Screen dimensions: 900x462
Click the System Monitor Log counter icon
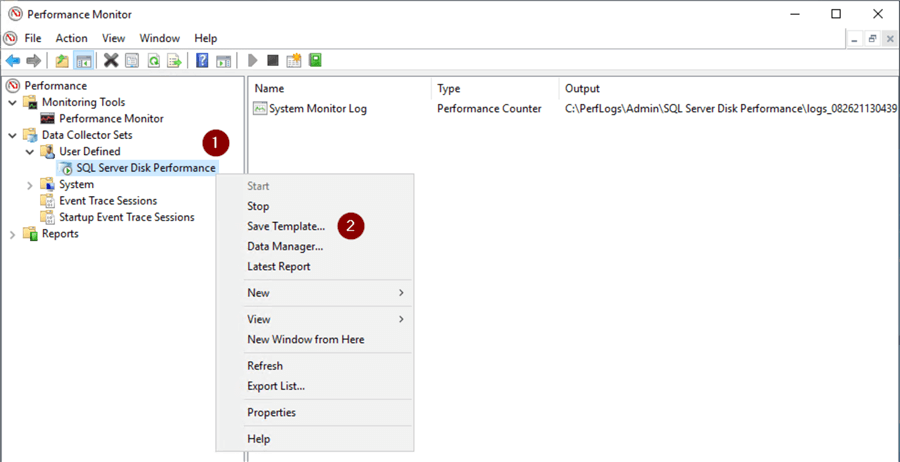[x=261, y=108]
